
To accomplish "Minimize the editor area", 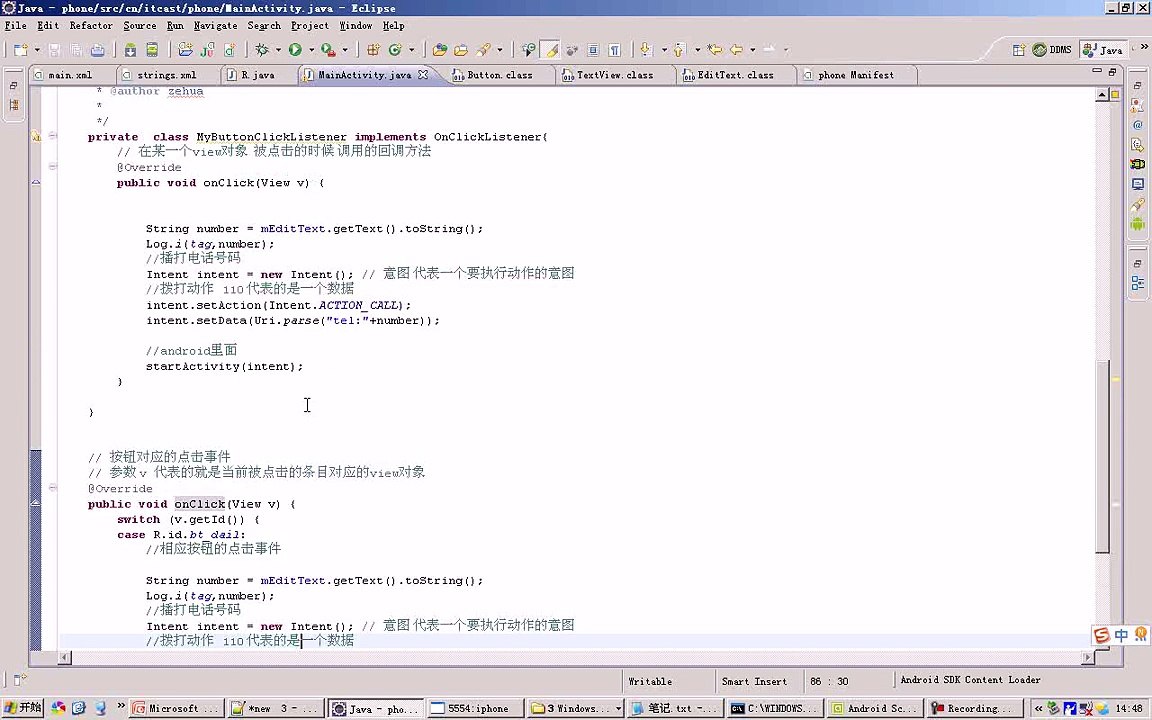I will point(1097,71).
